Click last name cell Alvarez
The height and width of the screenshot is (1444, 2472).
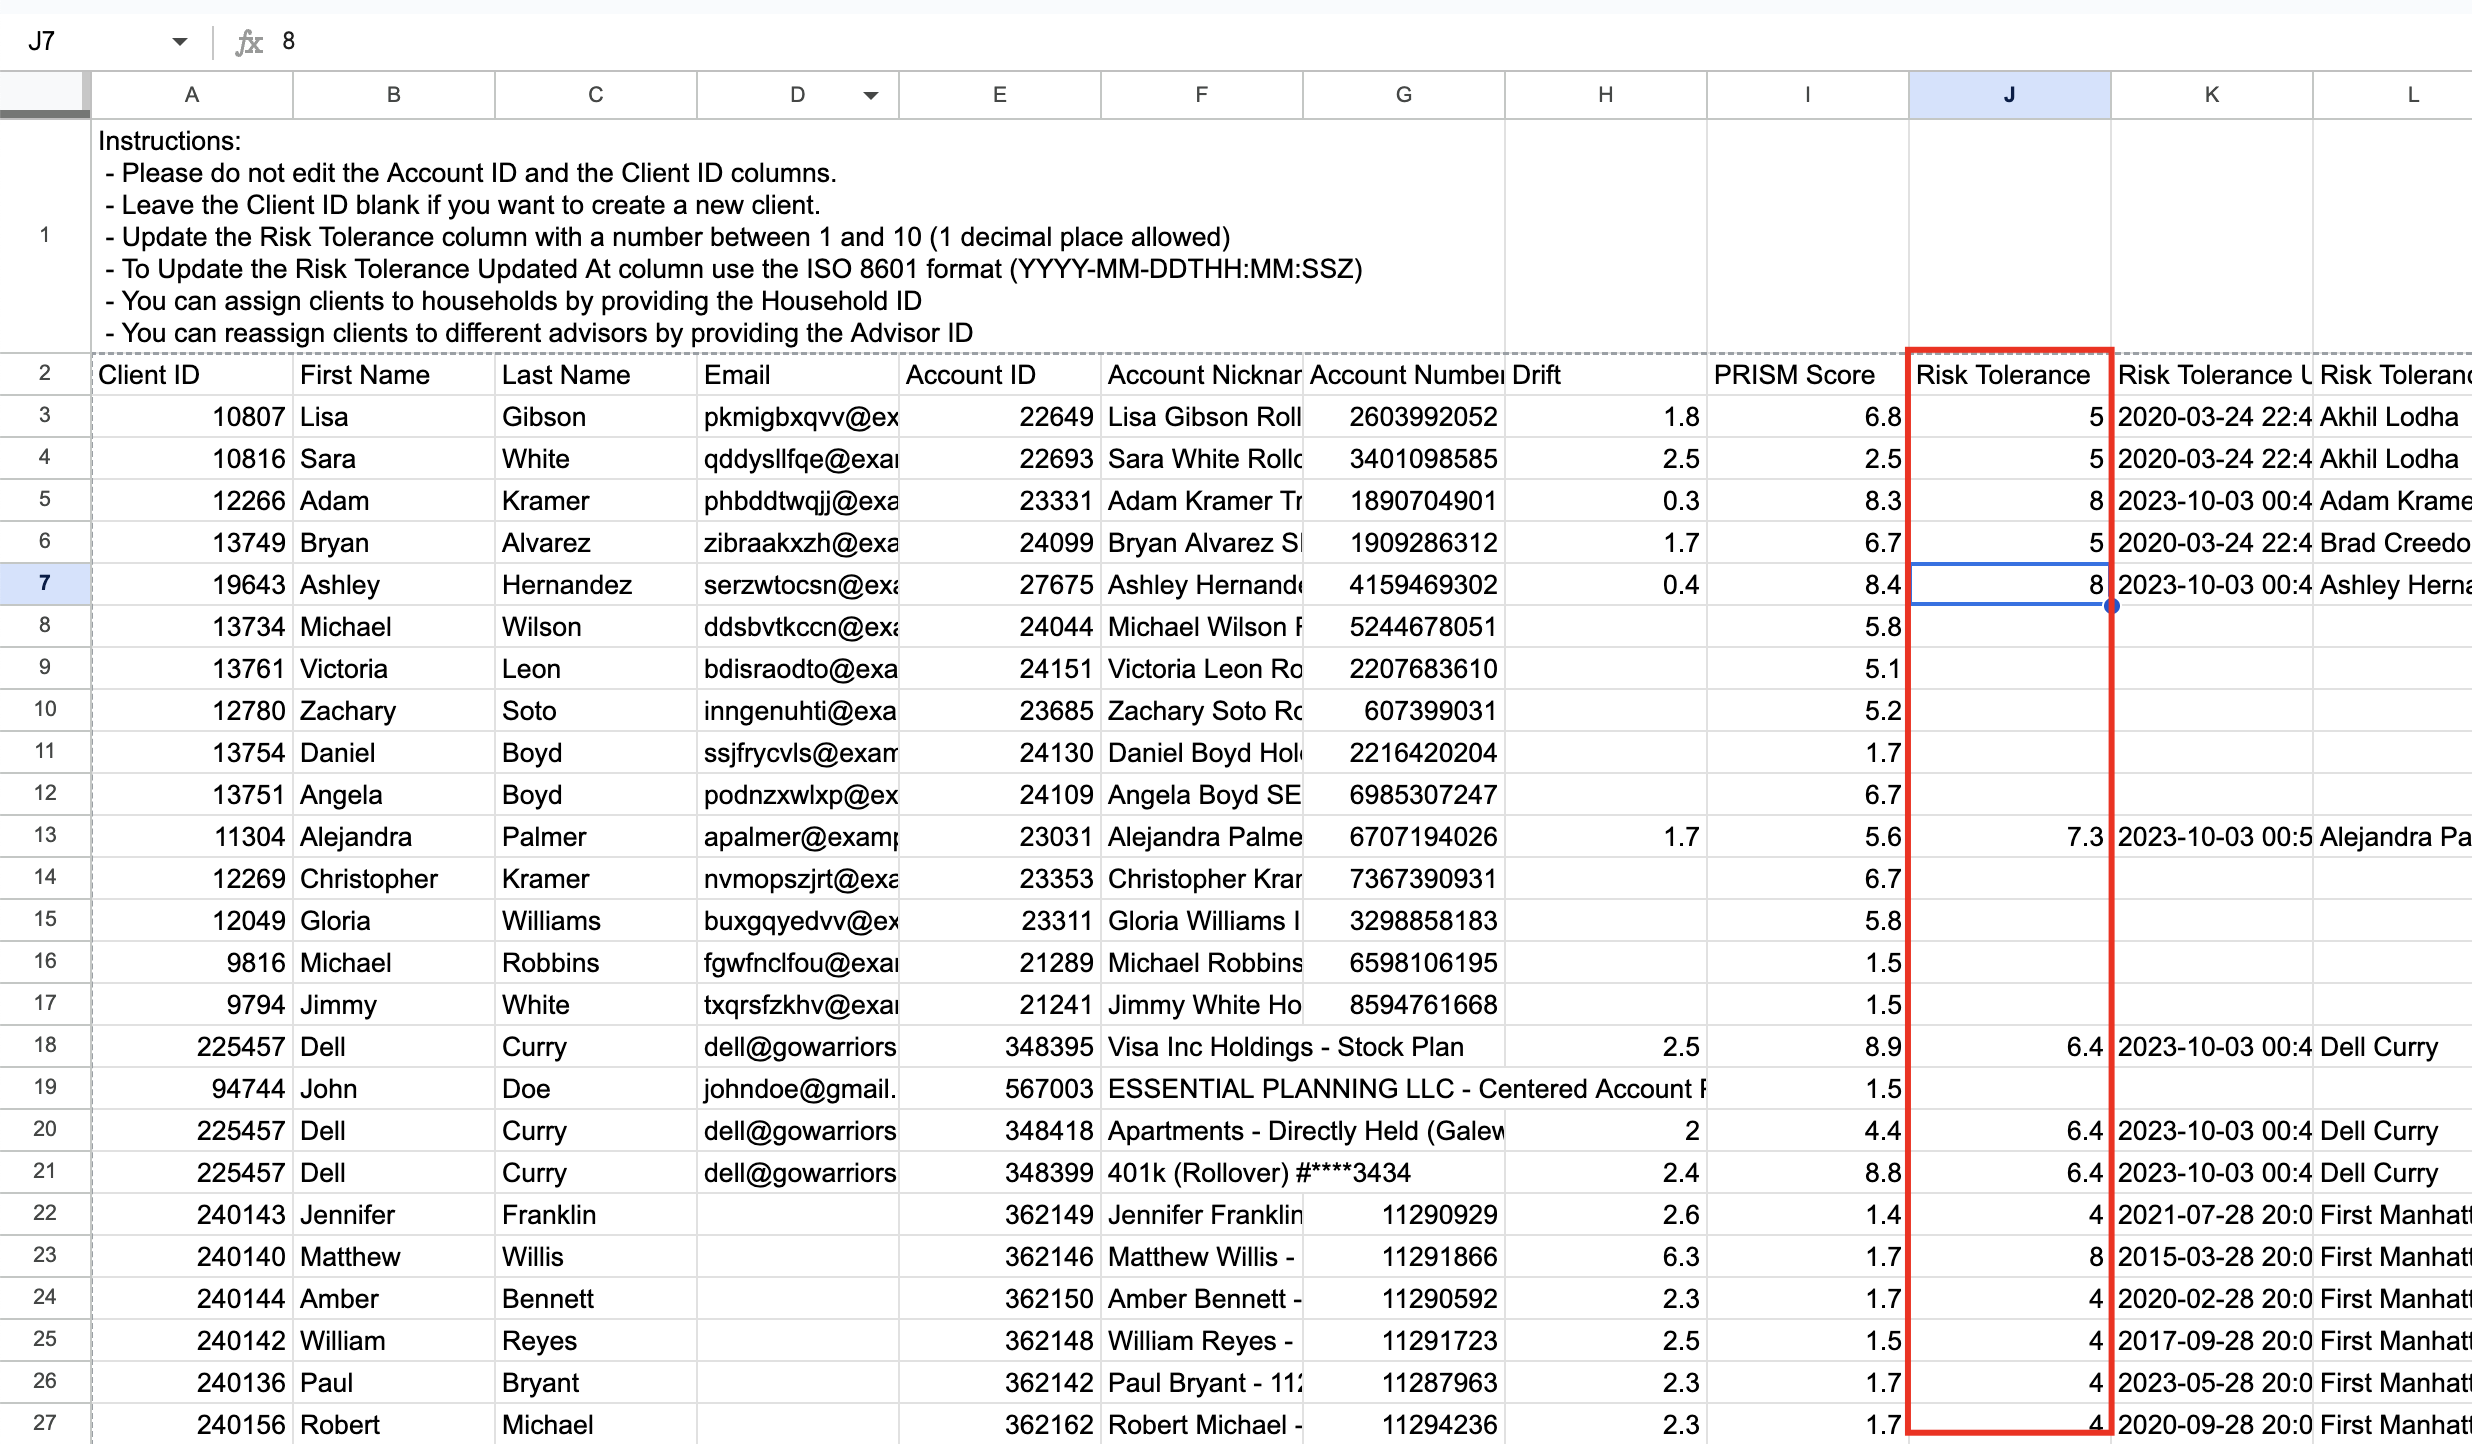click(x=596, y=543)
